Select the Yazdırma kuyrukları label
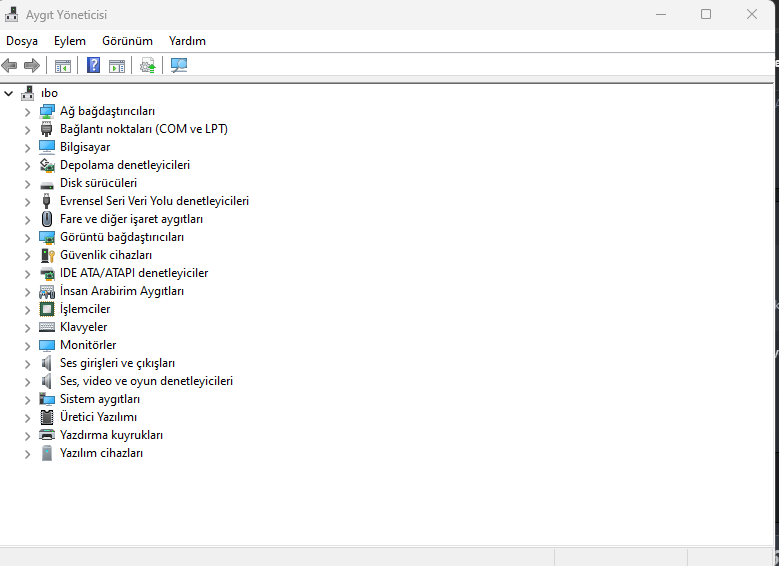Screen dimensions: 779x566 click(111, 435)
